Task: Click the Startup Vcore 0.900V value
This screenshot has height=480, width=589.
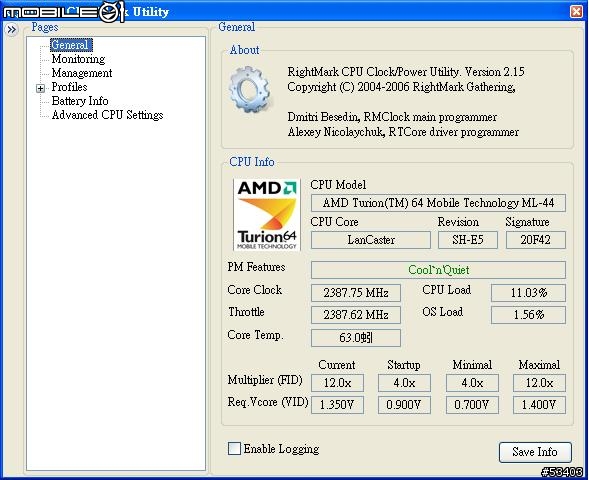Action: (x=404, y=405)
